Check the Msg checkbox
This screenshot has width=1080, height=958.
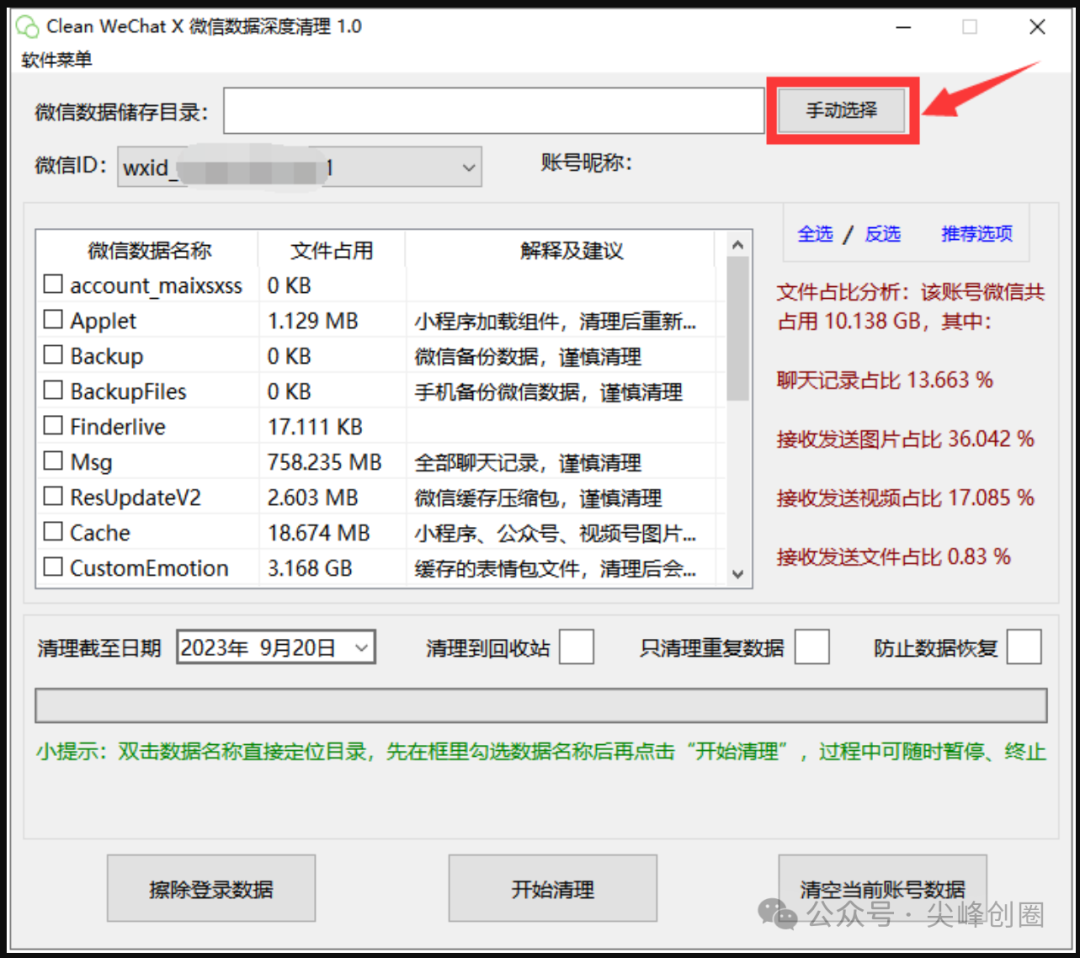pyautogui.click(x=53, y=461)
